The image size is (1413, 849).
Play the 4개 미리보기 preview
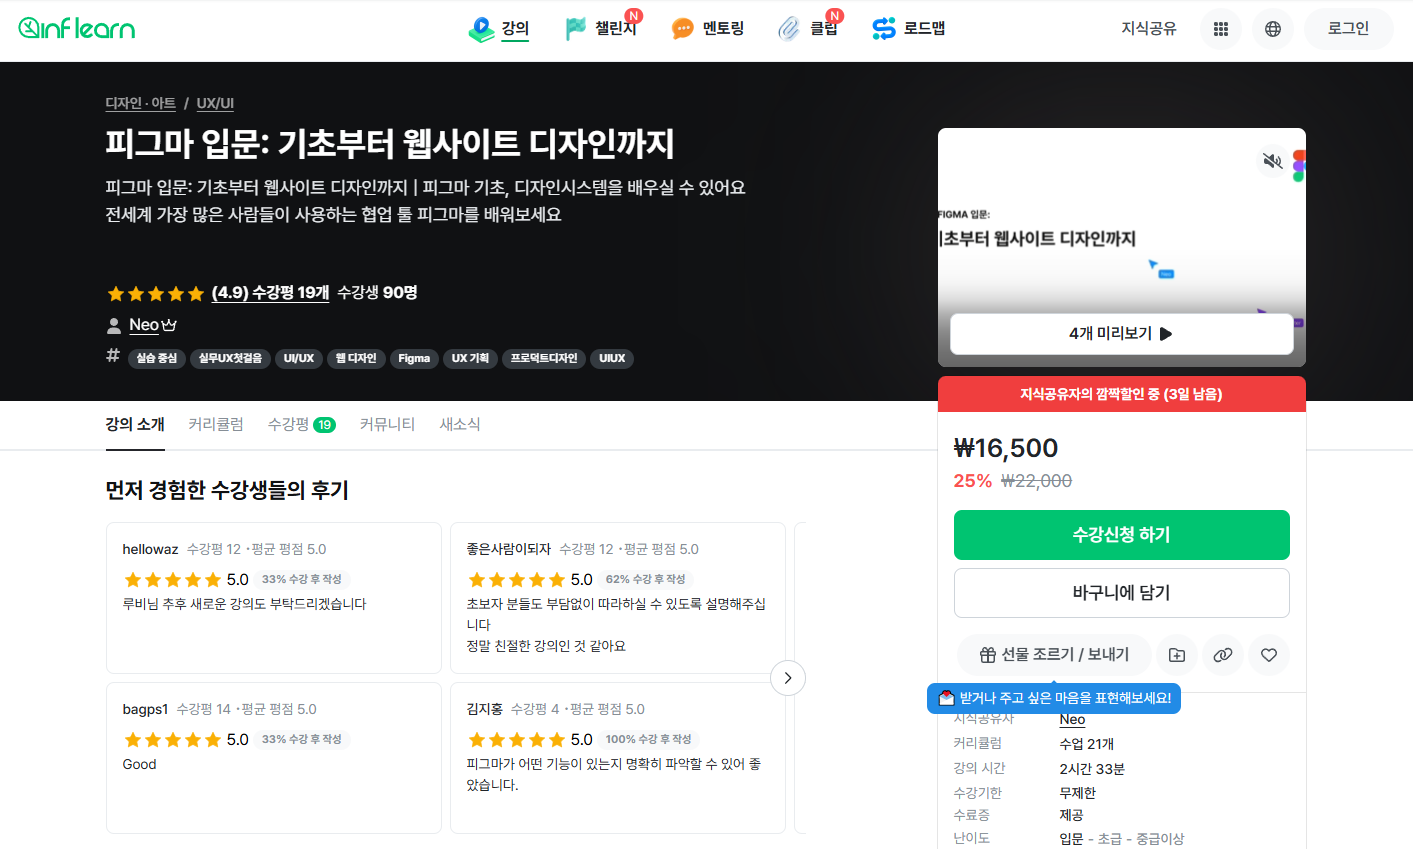click(1121, 334)
